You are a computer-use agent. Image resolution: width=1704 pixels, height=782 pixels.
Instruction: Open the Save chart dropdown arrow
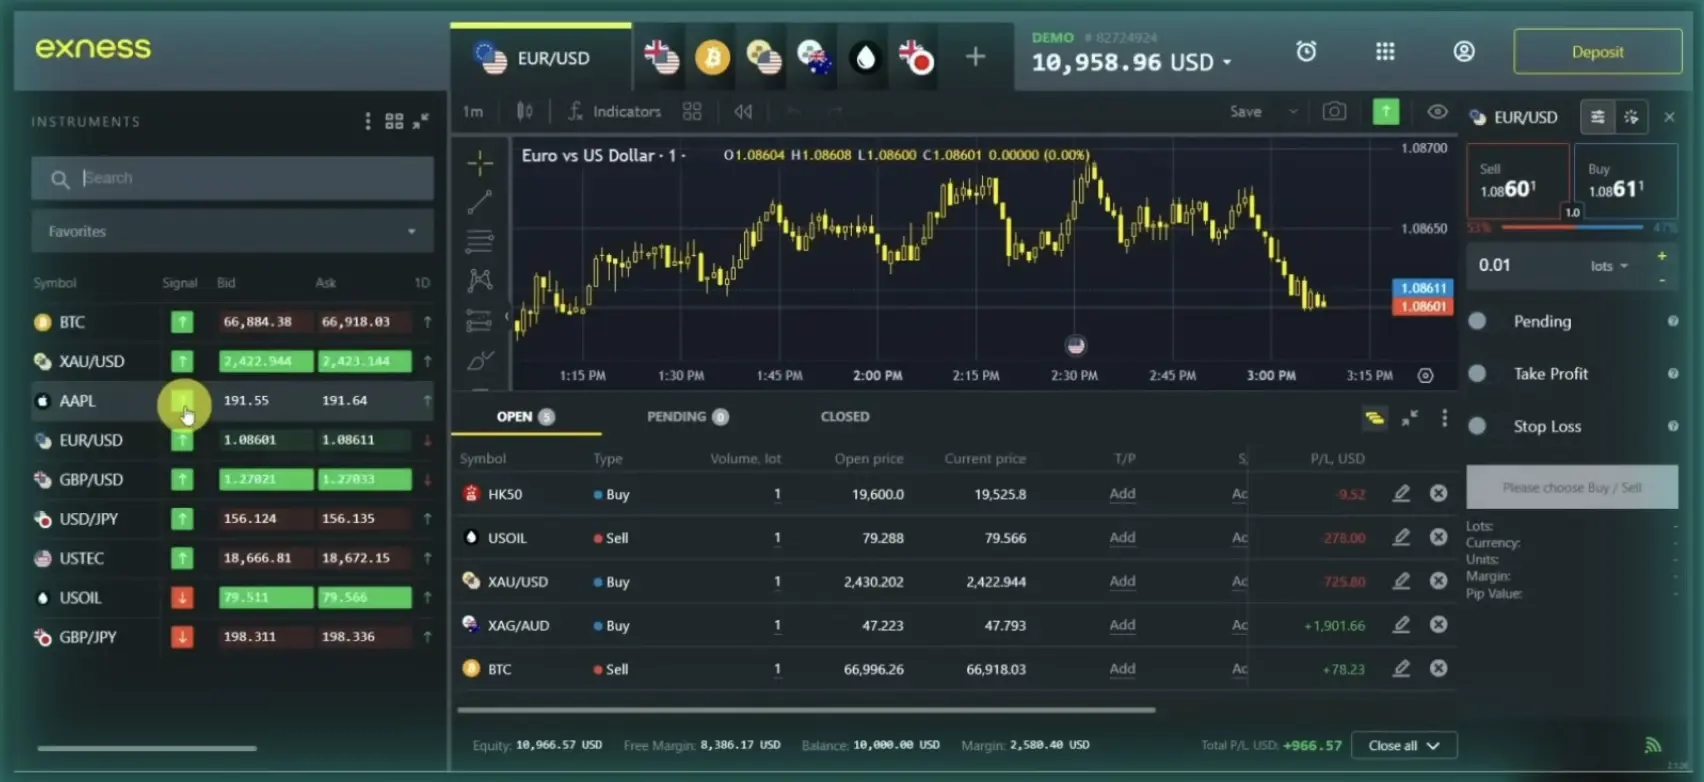(1293, 111)
